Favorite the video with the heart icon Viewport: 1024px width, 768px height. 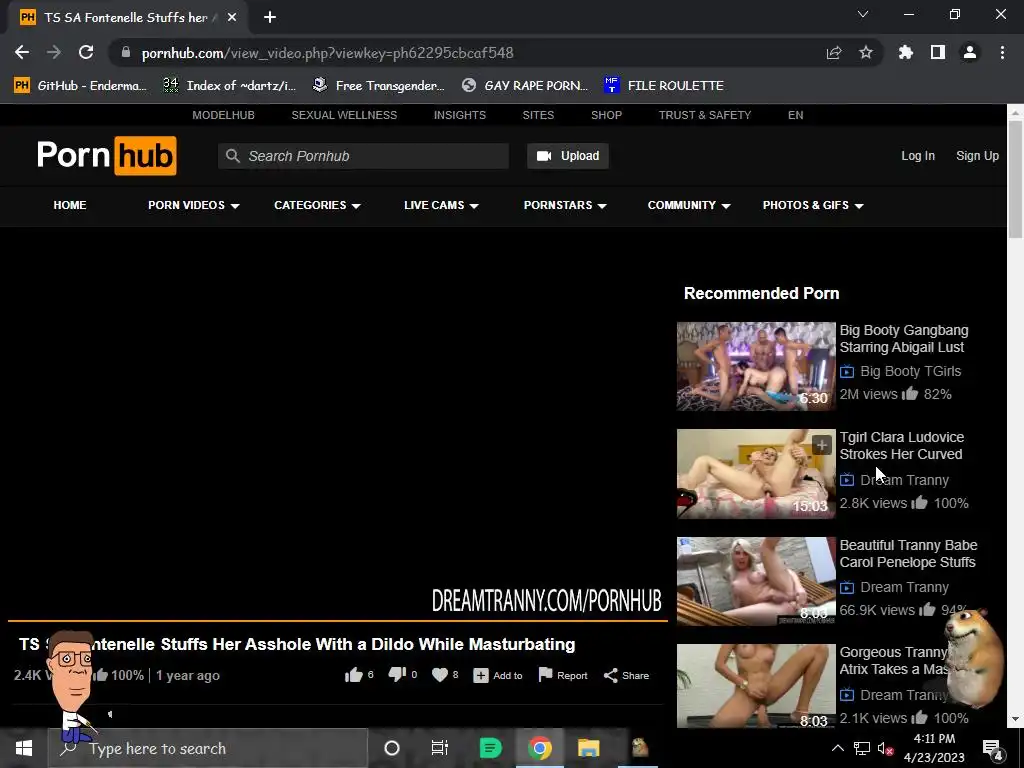440,675
